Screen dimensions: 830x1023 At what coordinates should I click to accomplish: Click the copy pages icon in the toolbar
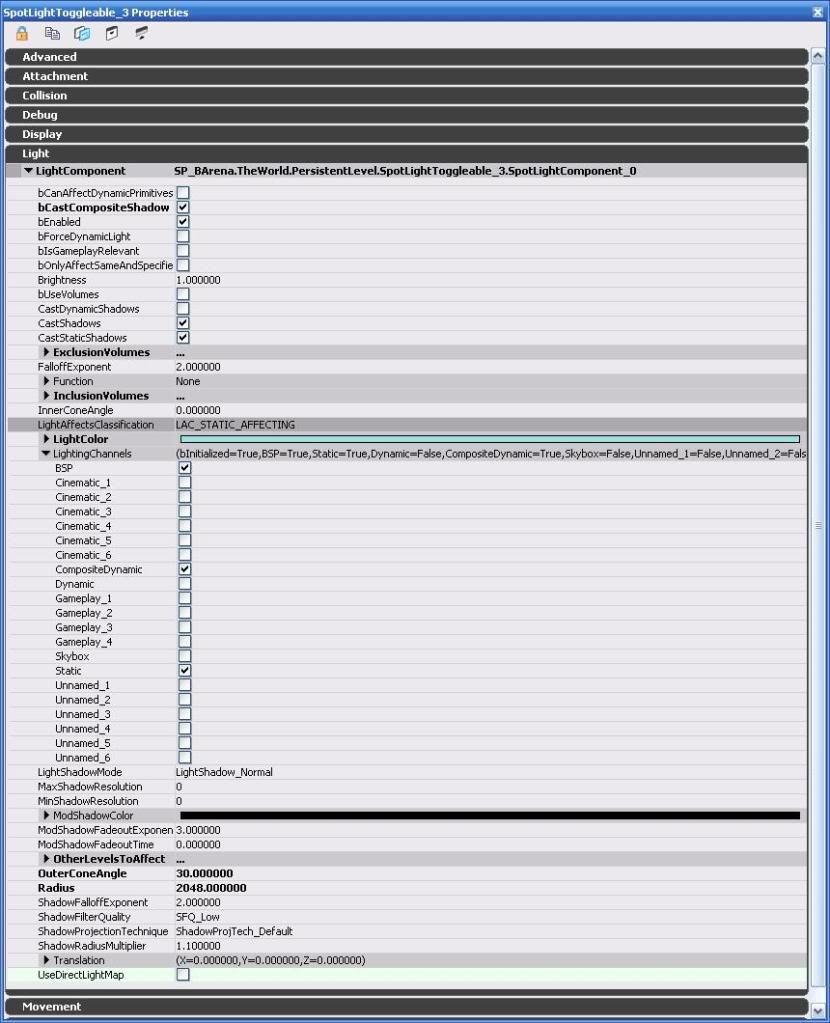[x=52, y=33]
